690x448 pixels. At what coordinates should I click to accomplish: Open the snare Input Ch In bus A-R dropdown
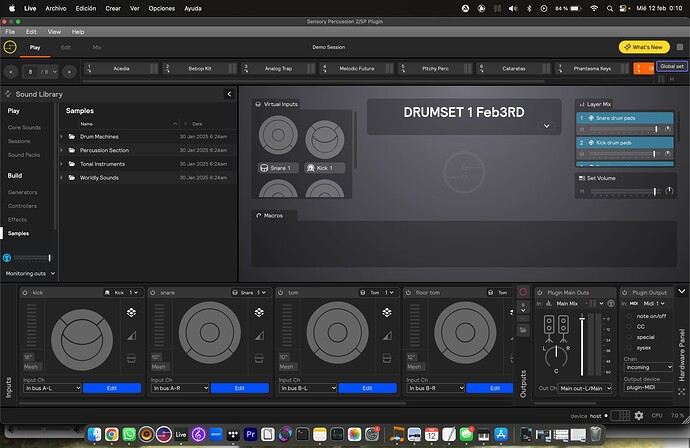[180, 388]
